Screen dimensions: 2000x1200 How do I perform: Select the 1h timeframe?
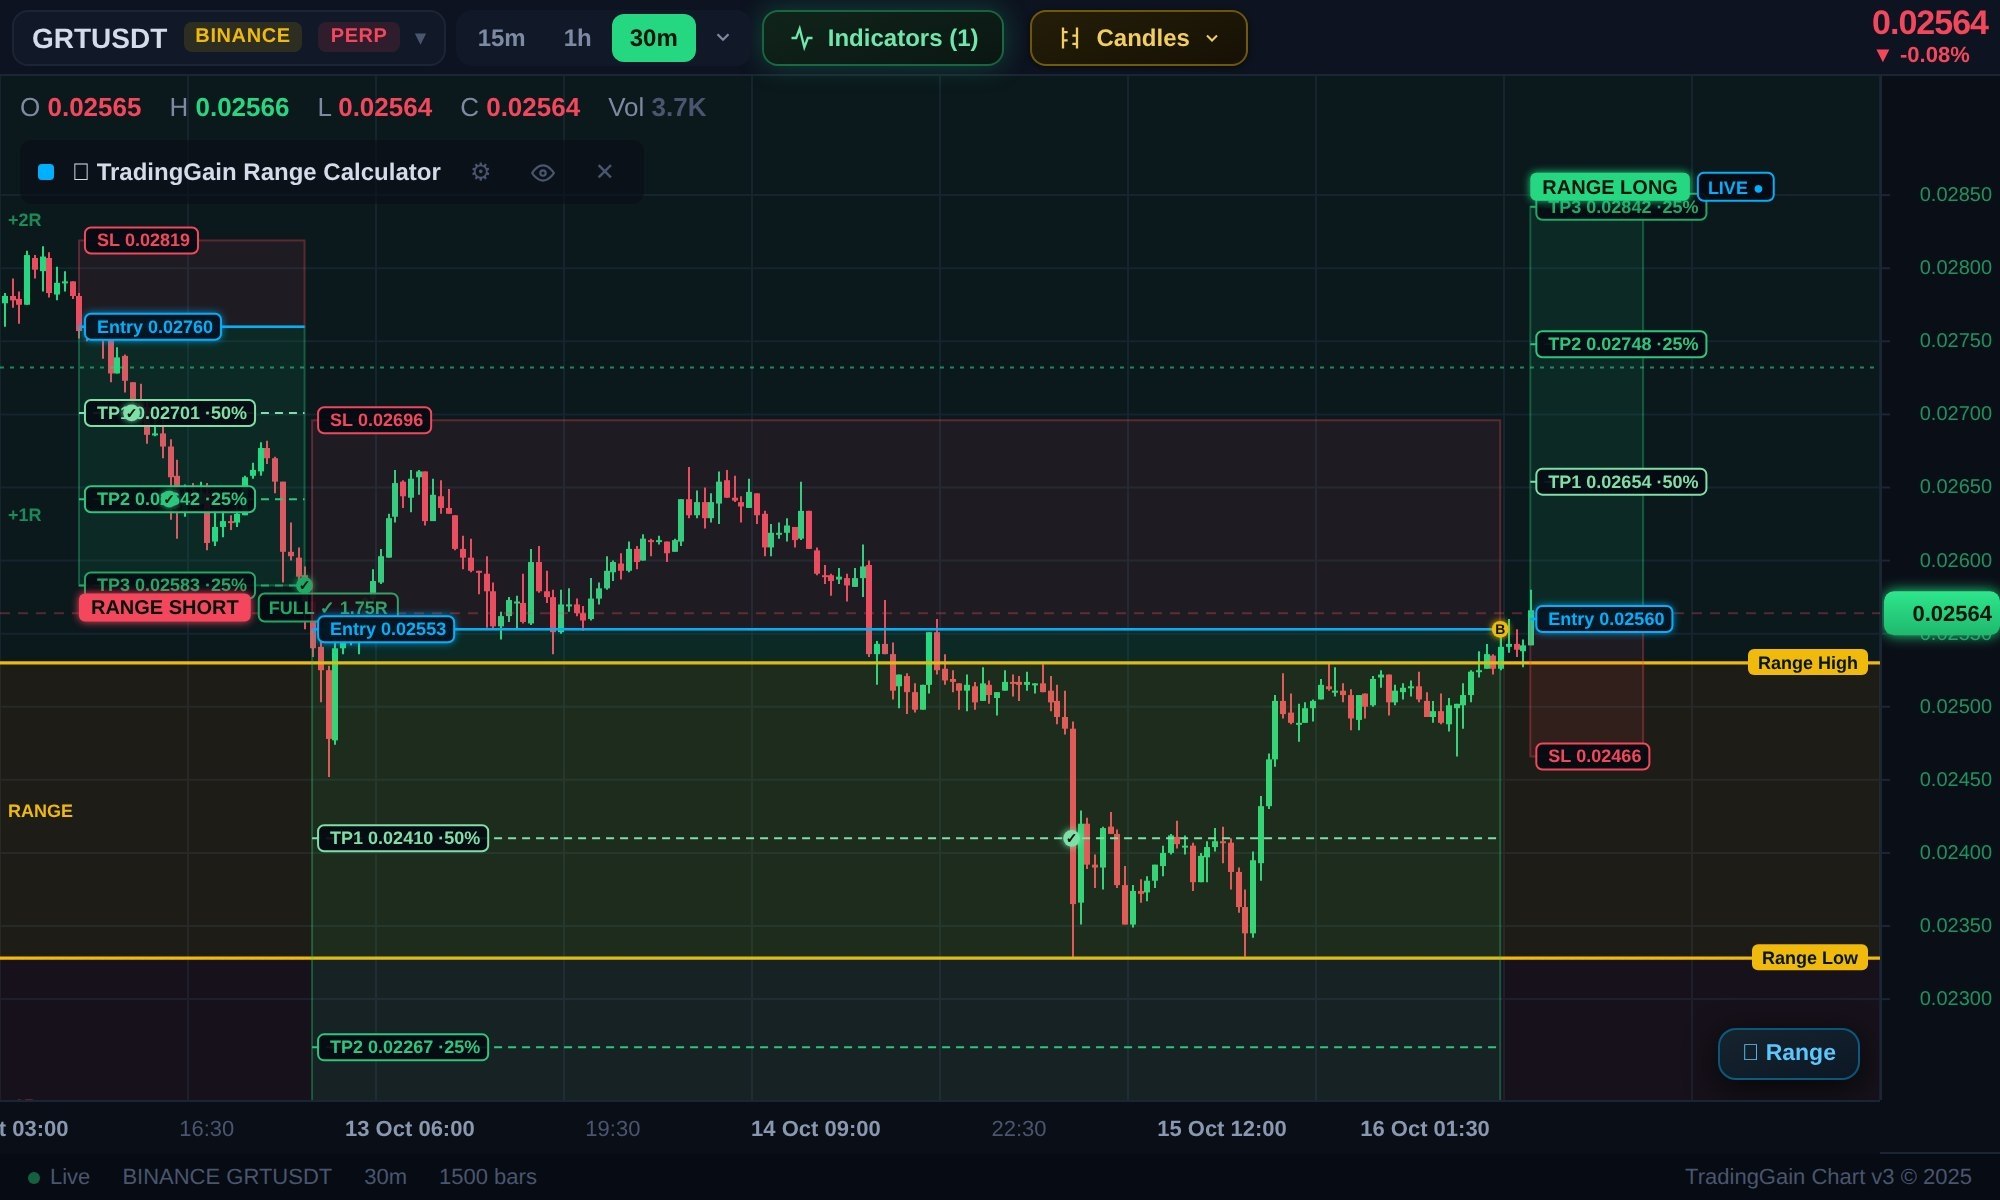577,38
